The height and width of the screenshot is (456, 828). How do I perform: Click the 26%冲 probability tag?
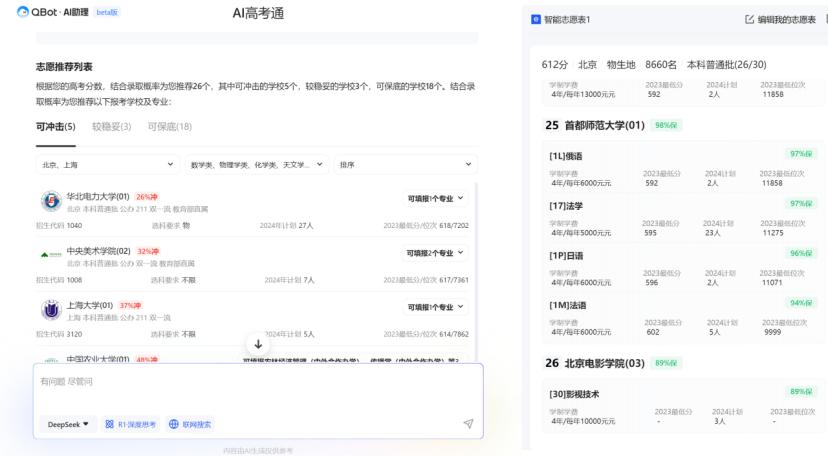click(146, 197)
